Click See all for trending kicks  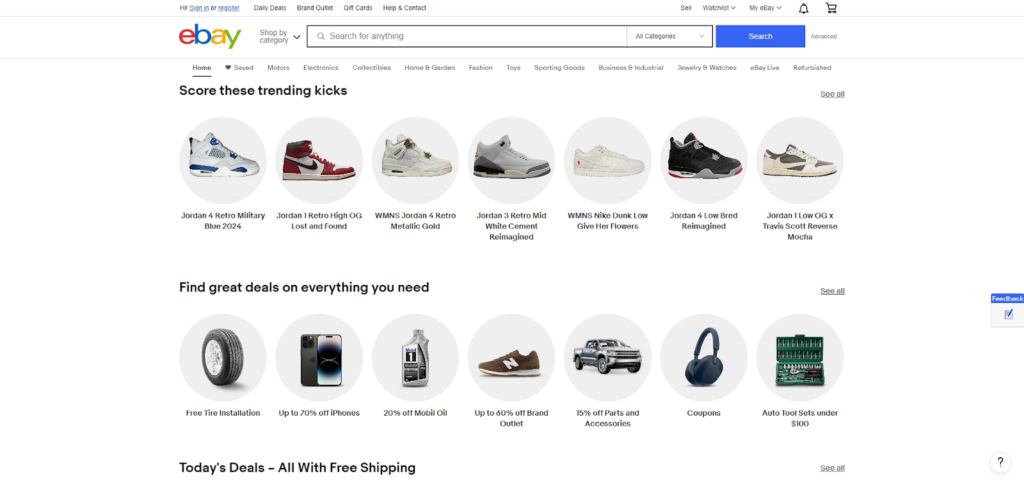pos(832,94)
